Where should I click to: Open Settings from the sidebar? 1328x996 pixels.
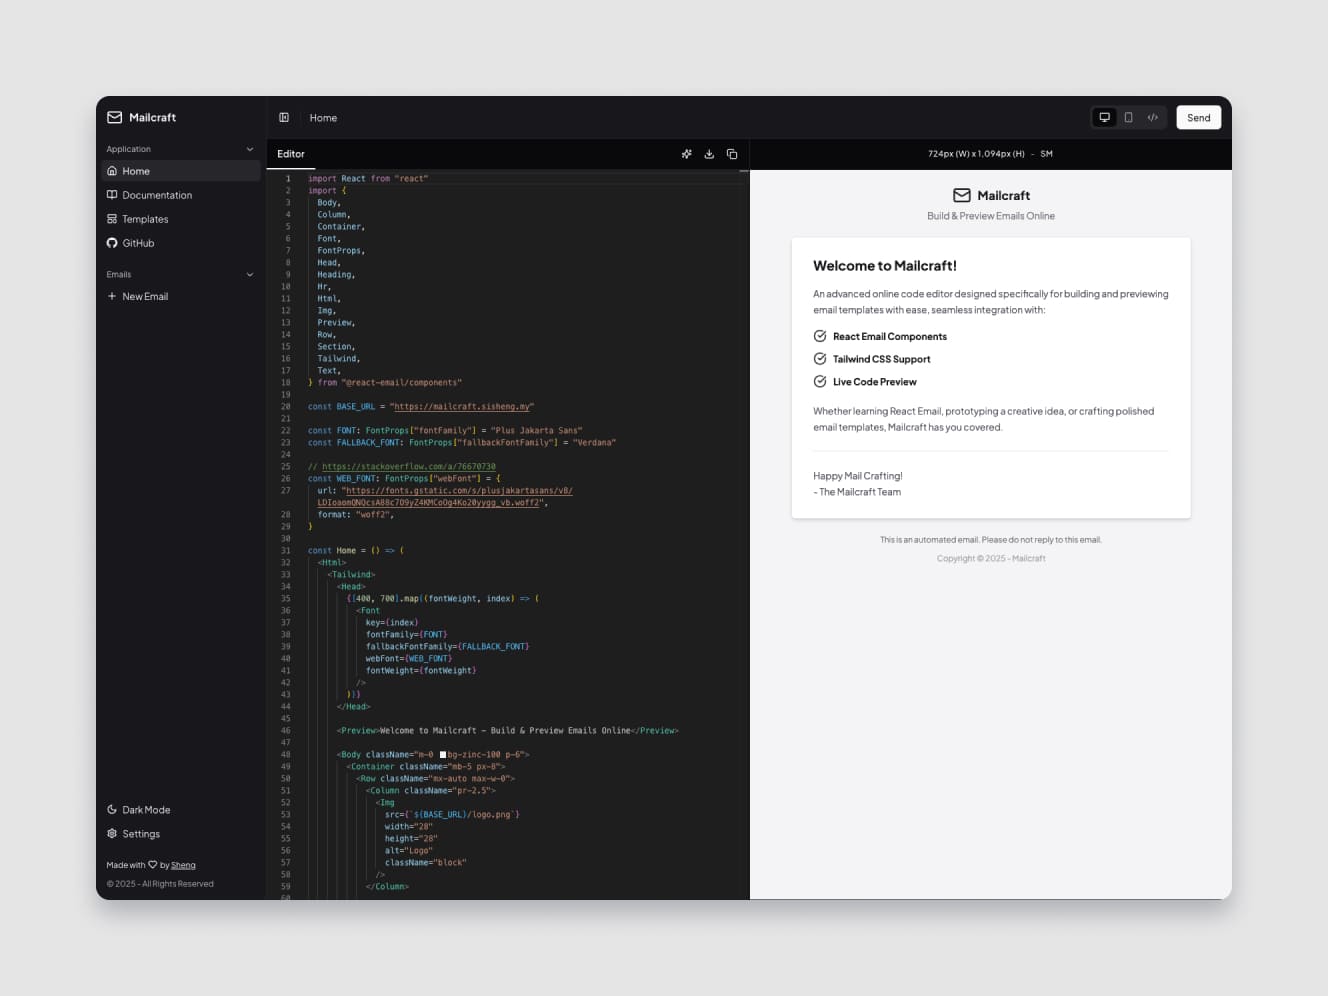[x=140, y=834]
